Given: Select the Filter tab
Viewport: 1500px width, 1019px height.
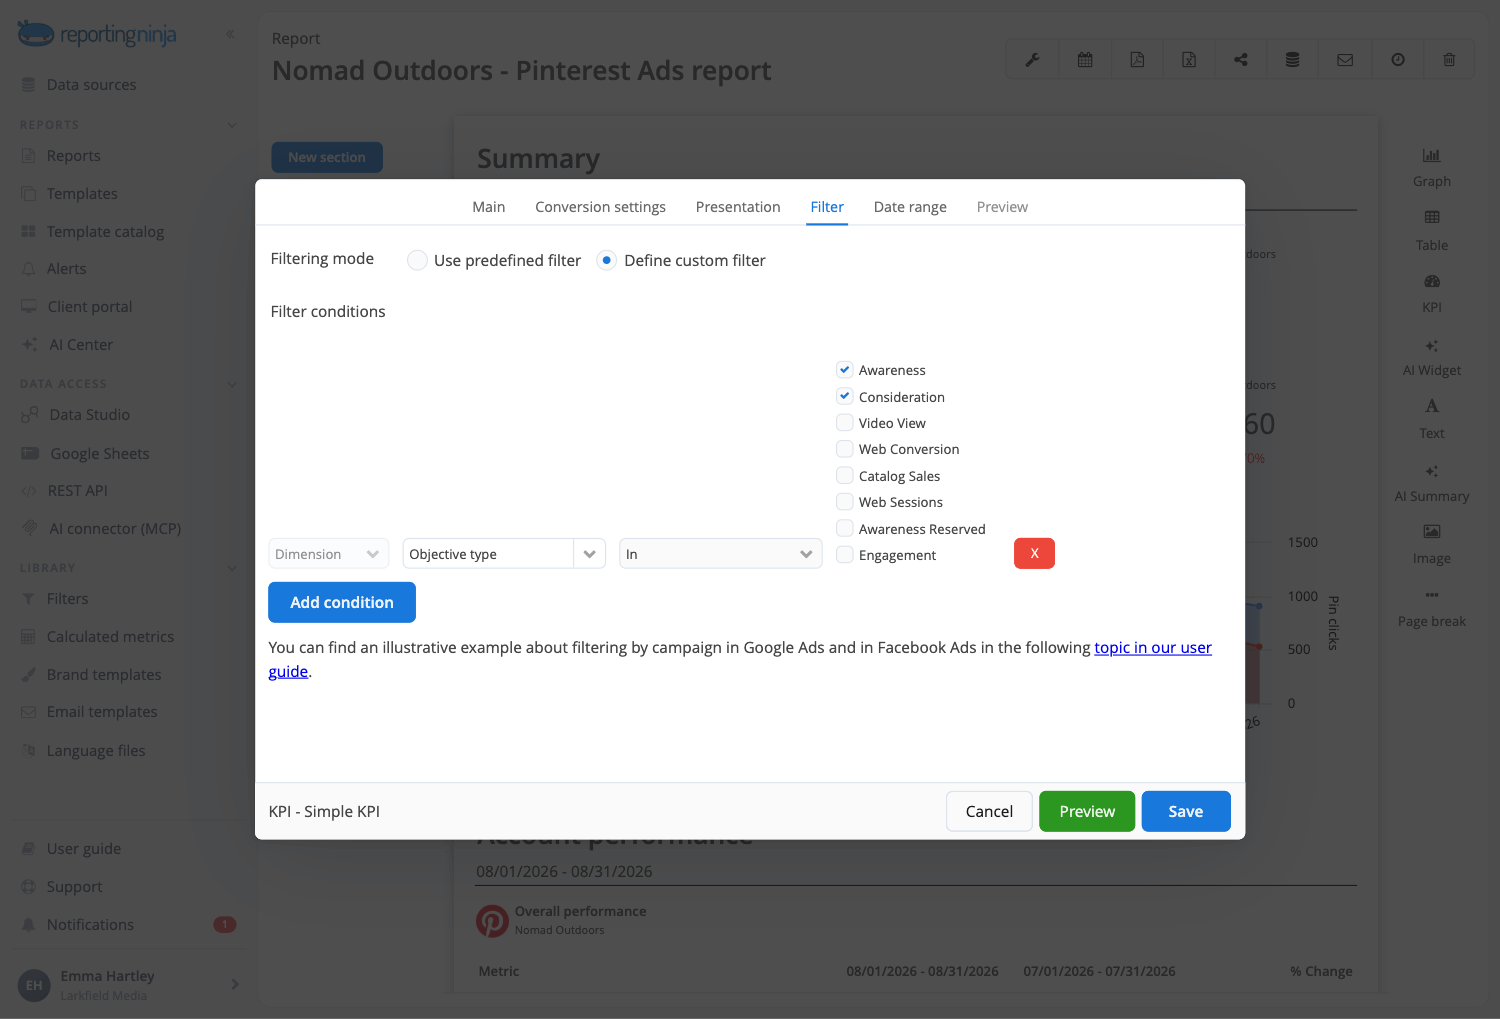Looking at the screenshot, I should point(827,207).
